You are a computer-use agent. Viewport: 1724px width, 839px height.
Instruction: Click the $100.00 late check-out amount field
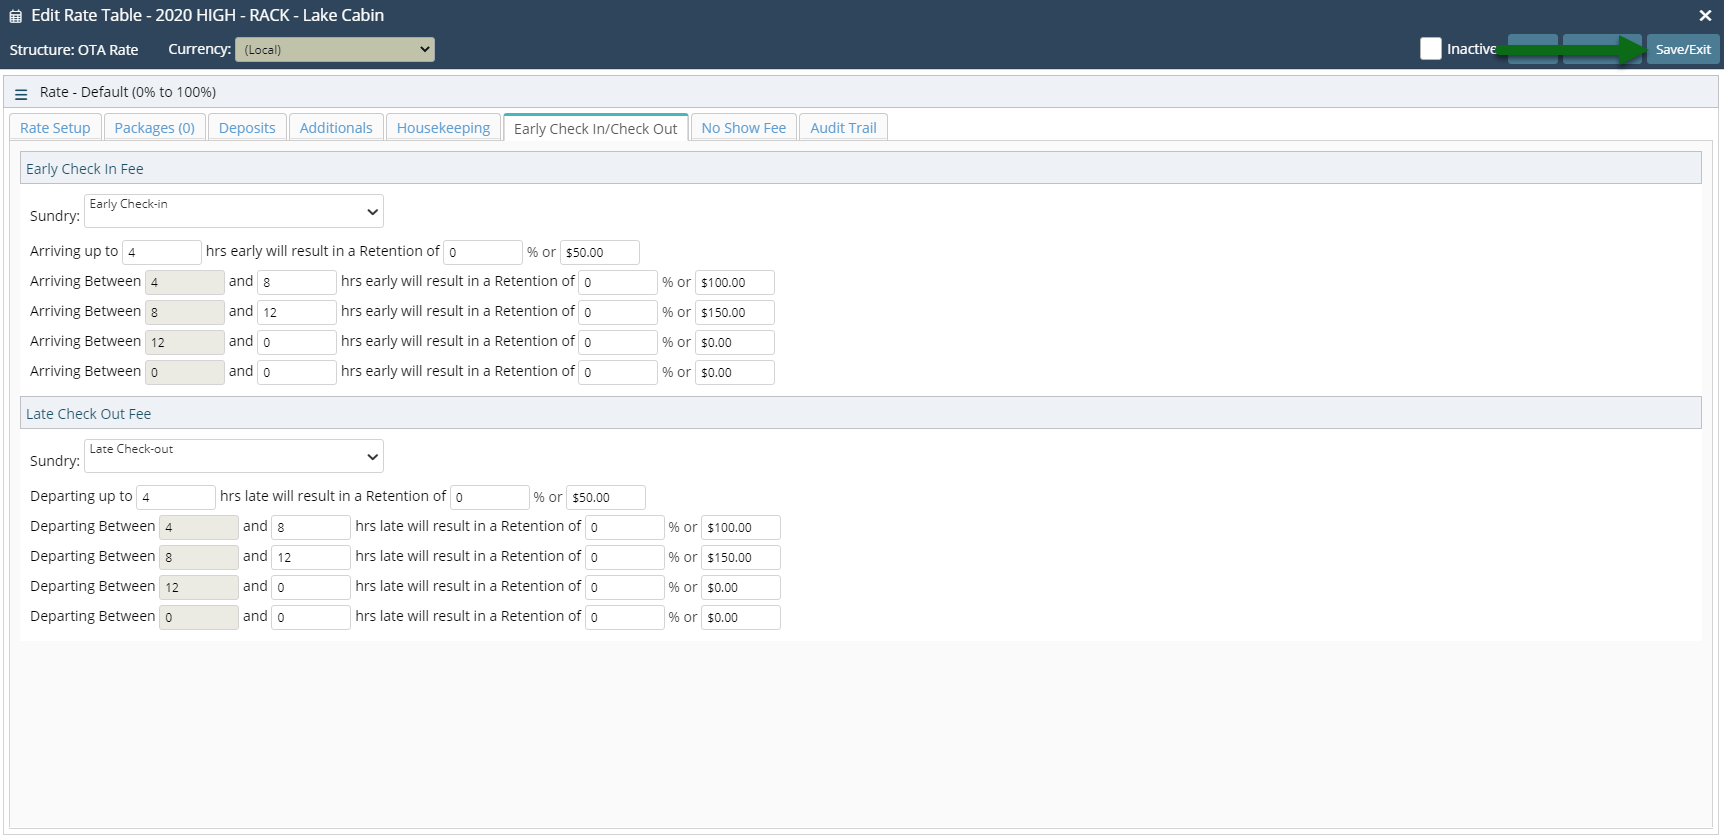(741, 527)
